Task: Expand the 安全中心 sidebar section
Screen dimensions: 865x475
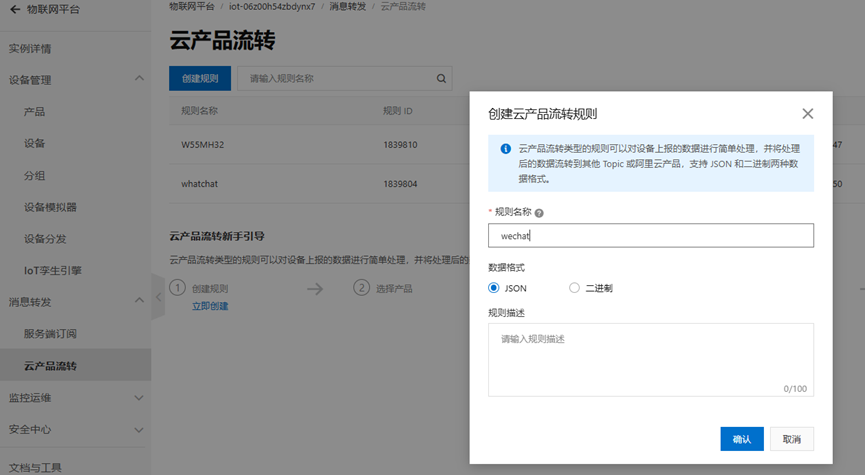Action: (x=138, y=430)
